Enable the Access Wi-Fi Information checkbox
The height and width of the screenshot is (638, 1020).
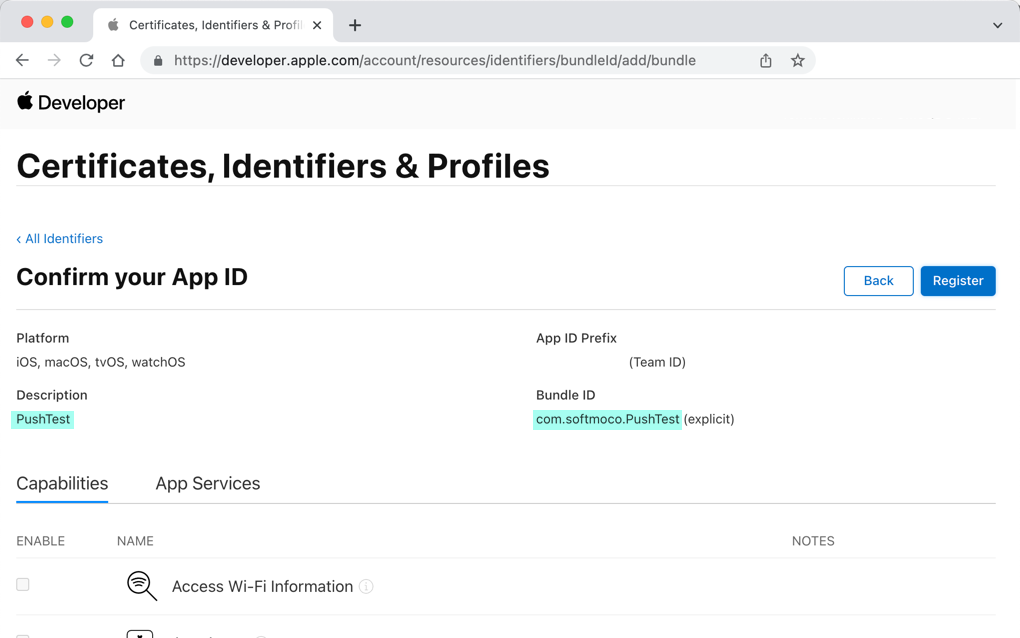(x=23, y=585)
